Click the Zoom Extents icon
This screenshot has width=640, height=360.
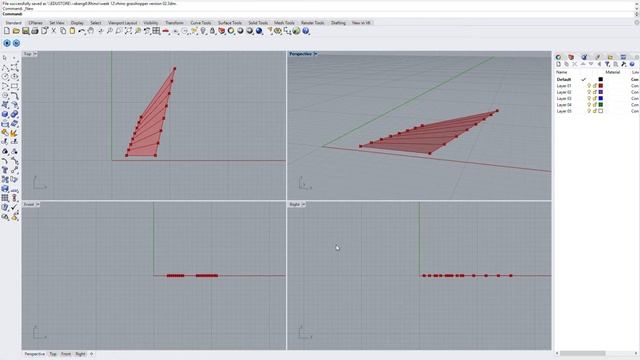128,31
